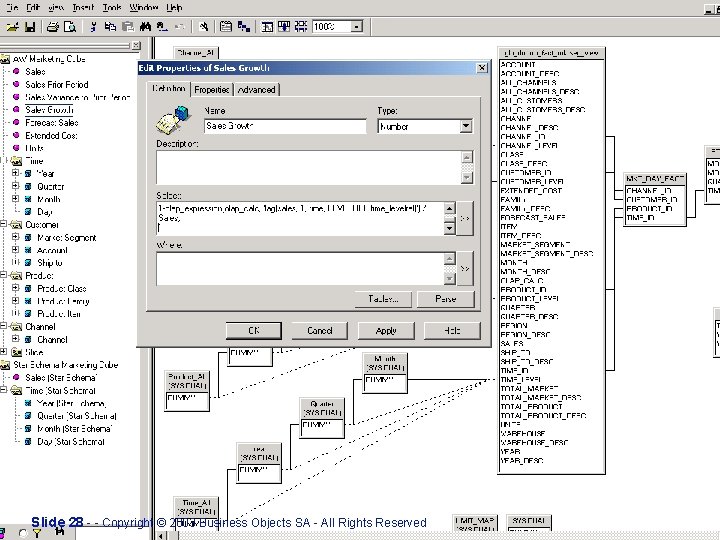
Task: Select the Sales Growth object in tree
Action: tap(49, 110)
